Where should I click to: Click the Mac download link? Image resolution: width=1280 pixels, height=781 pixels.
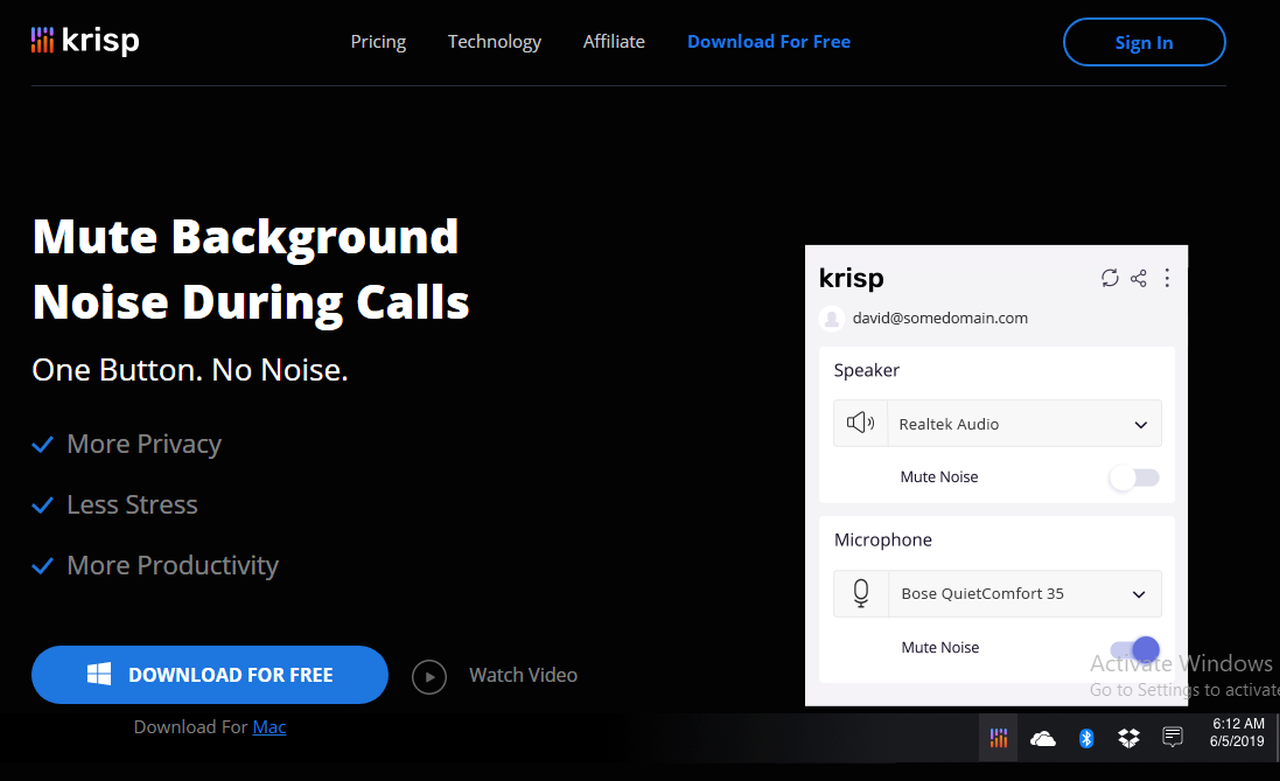[269, 727]
